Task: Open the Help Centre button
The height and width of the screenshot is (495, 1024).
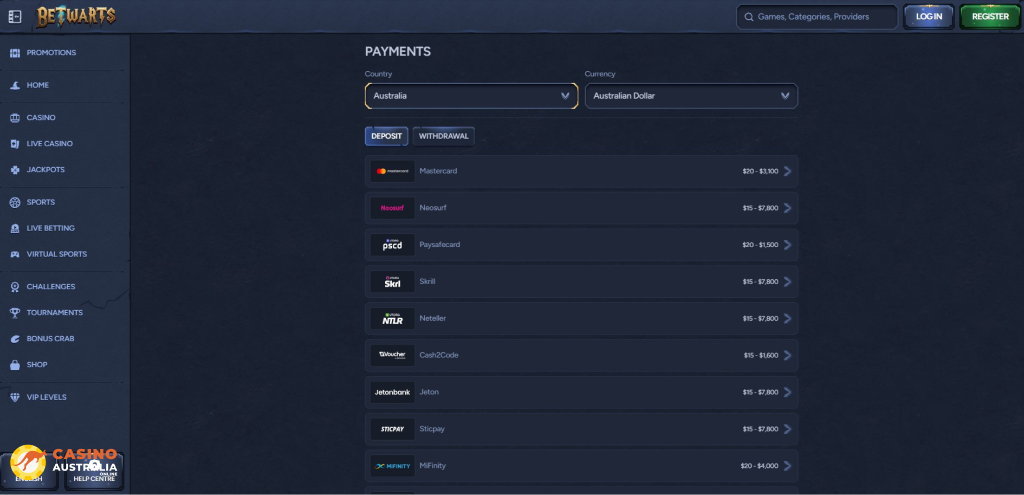Action: pos(94,472)
